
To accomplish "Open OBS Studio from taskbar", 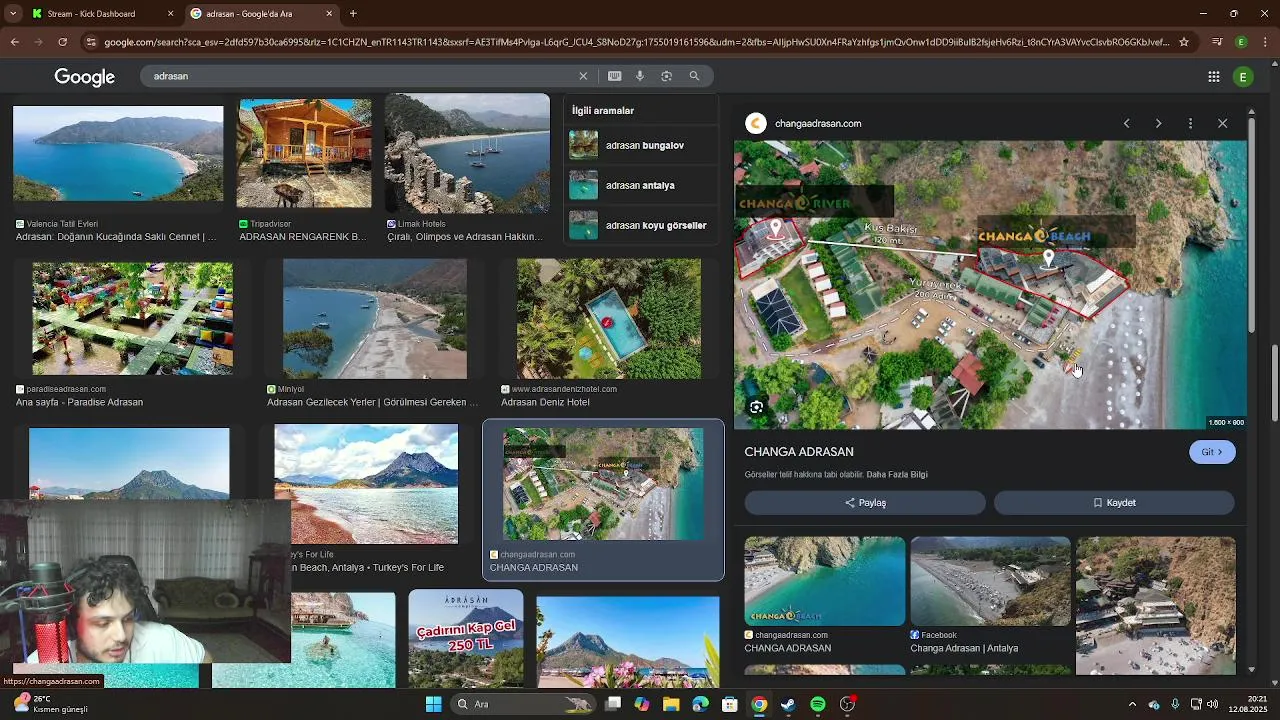I will (847, 704).
